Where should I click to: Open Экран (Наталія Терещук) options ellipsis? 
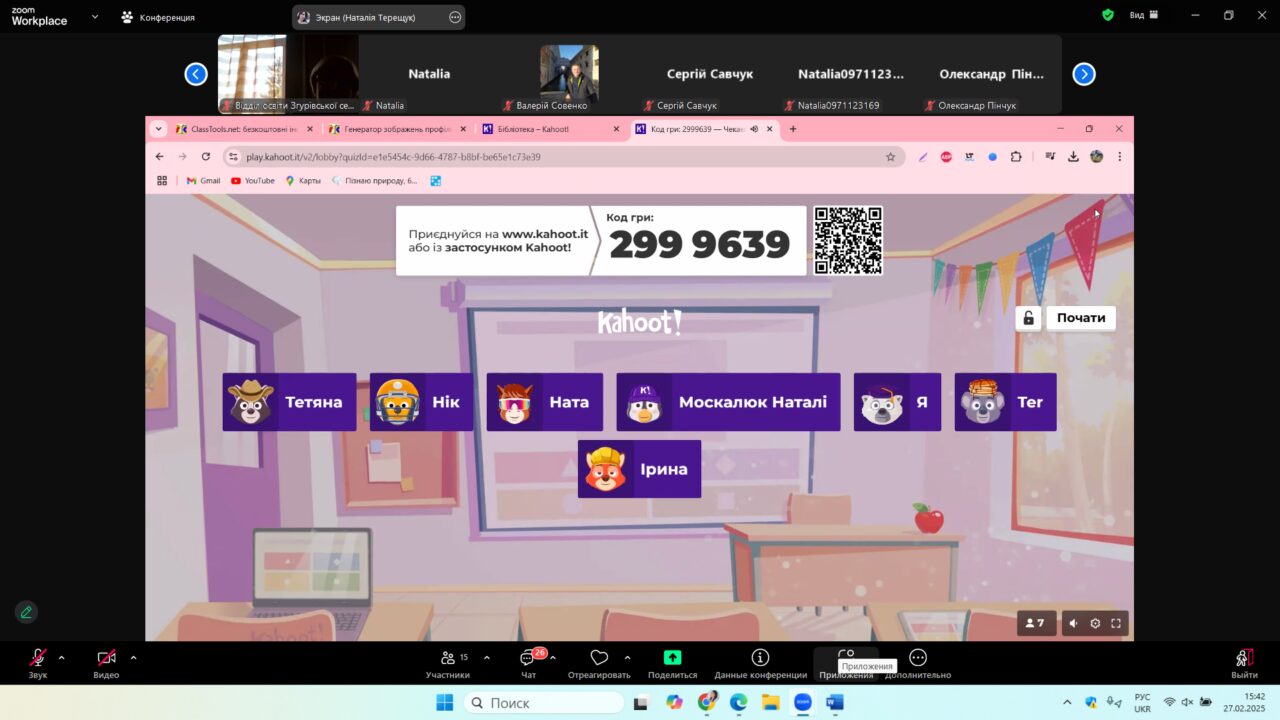click(455, 17)
